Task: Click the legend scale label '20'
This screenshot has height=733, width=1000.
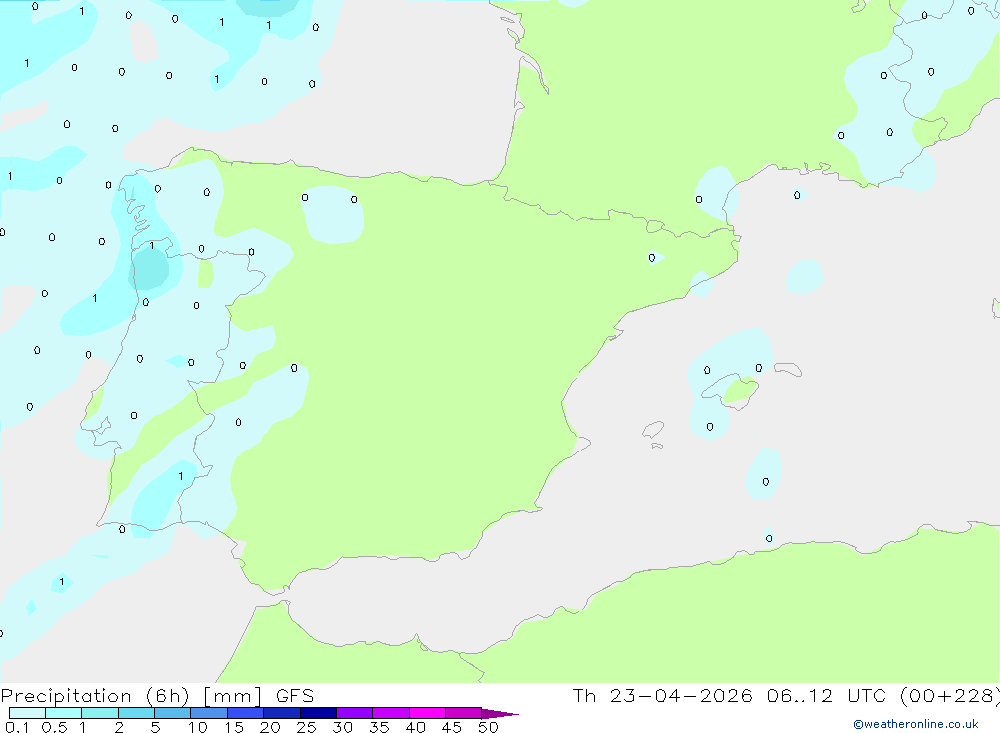Action: click(x=270, y=727)
